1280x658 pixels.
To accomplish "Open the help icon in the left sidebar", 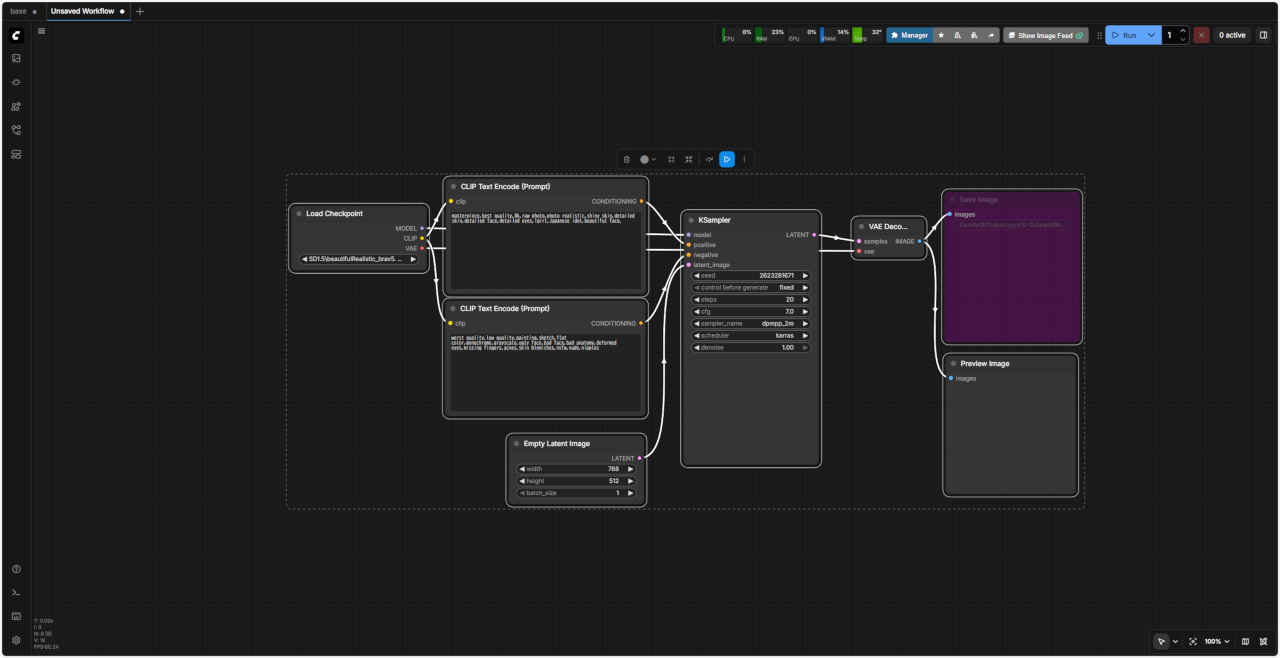I will [16, 569].
